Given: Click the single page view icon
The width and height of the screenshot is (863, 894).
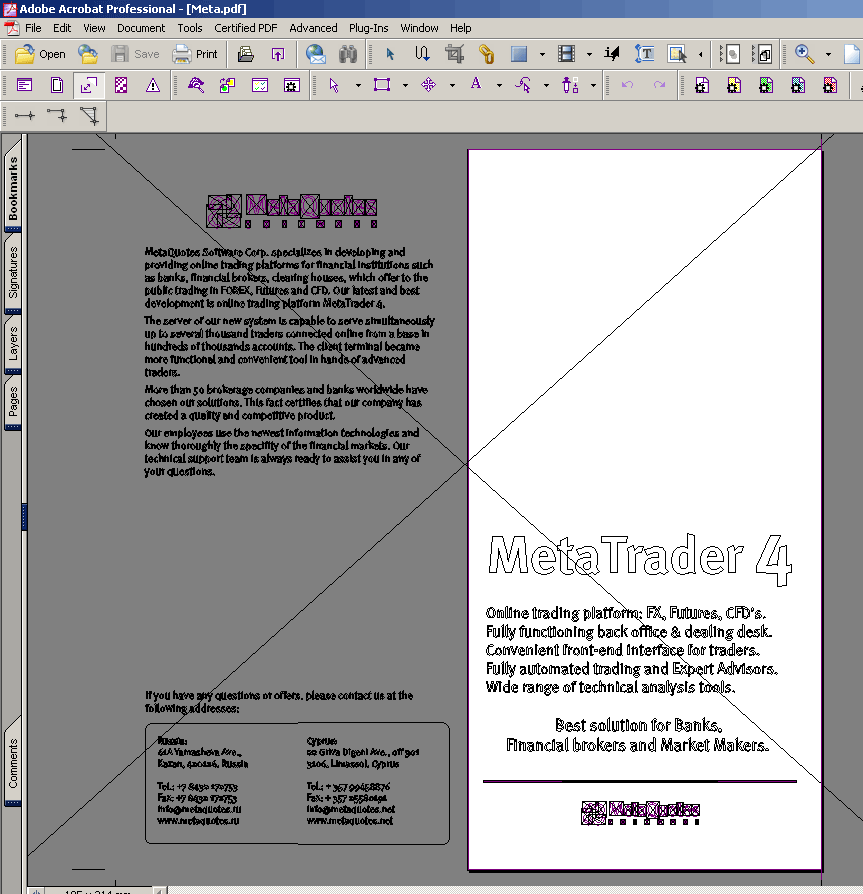Looking at the screenshot, I should 57,86.
